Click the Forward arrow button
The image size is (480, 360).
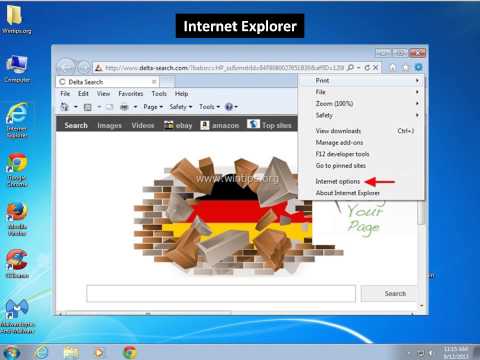(x=83, y=68)
